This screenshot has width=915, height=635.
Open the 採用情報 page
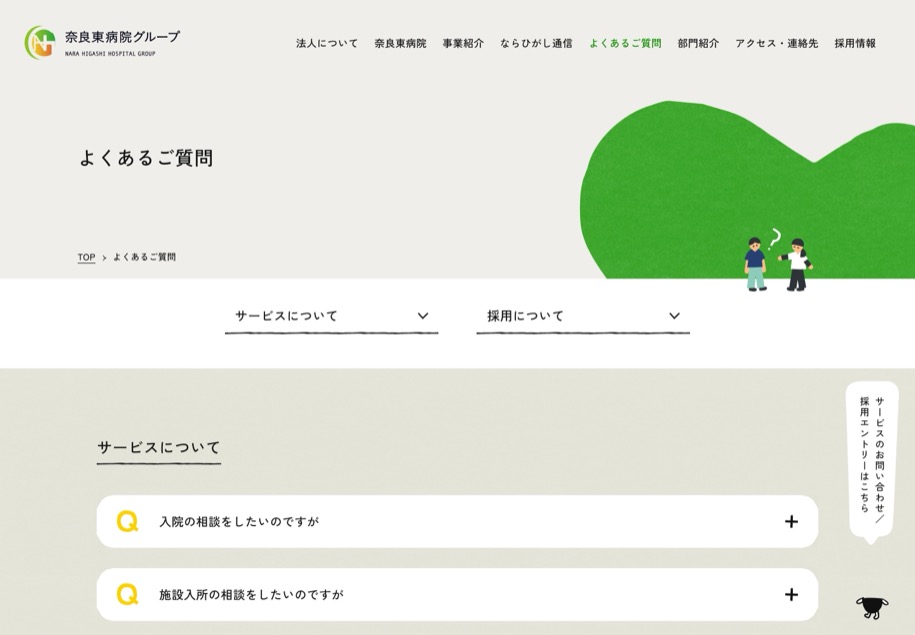click(x=855, y=43)
